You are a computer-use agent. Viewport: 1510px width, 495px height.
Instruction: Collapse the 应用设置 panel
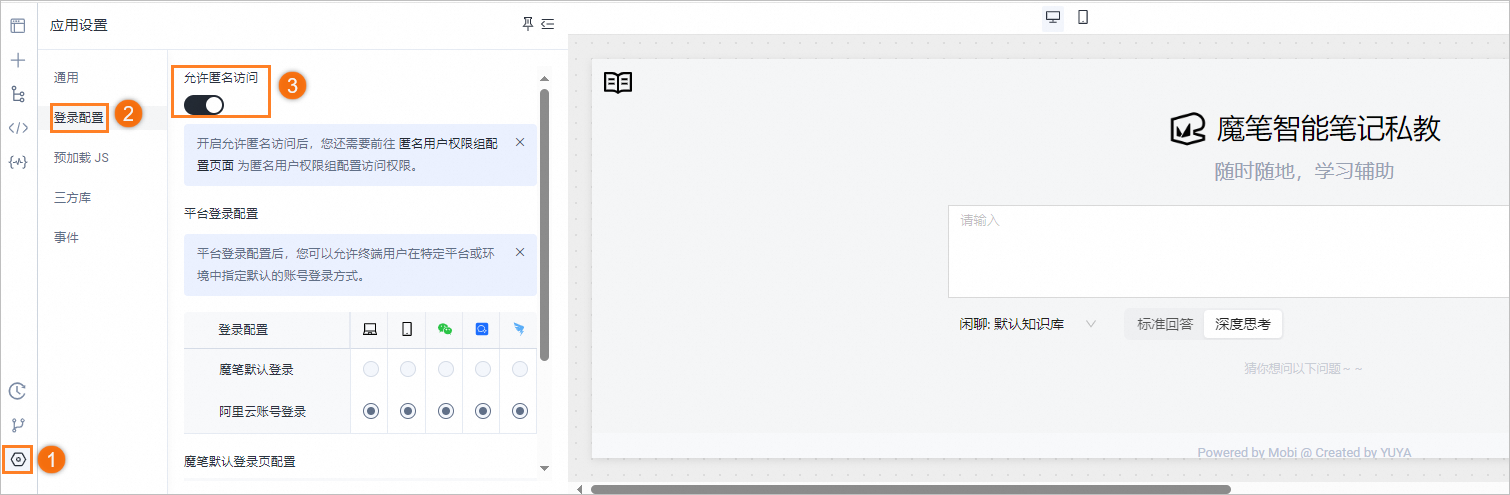[x=547, y=24]
